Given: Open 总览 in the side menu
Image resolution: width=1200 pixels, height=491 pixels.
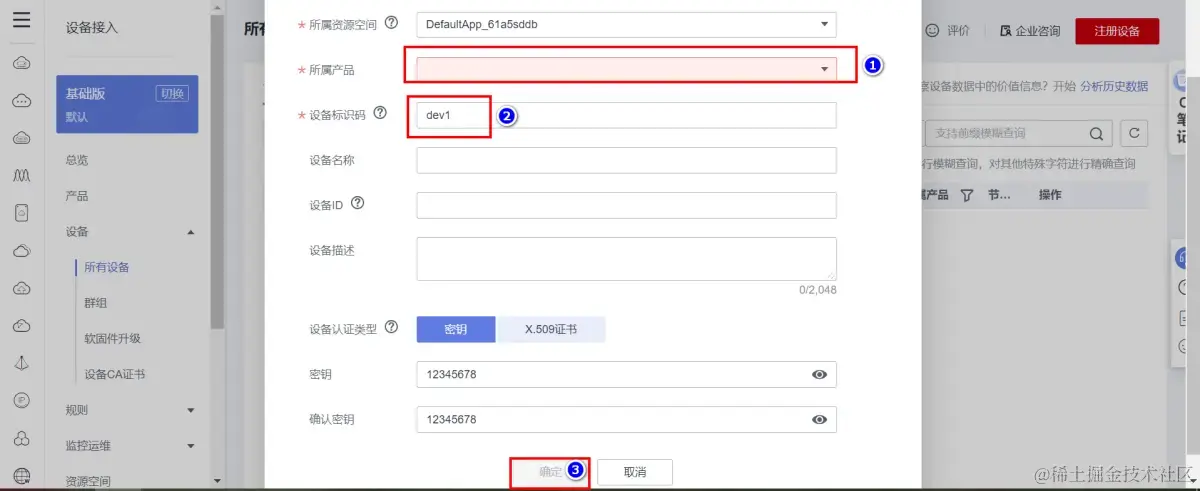Looking at the screenshot, I should (x=77, y=160).
